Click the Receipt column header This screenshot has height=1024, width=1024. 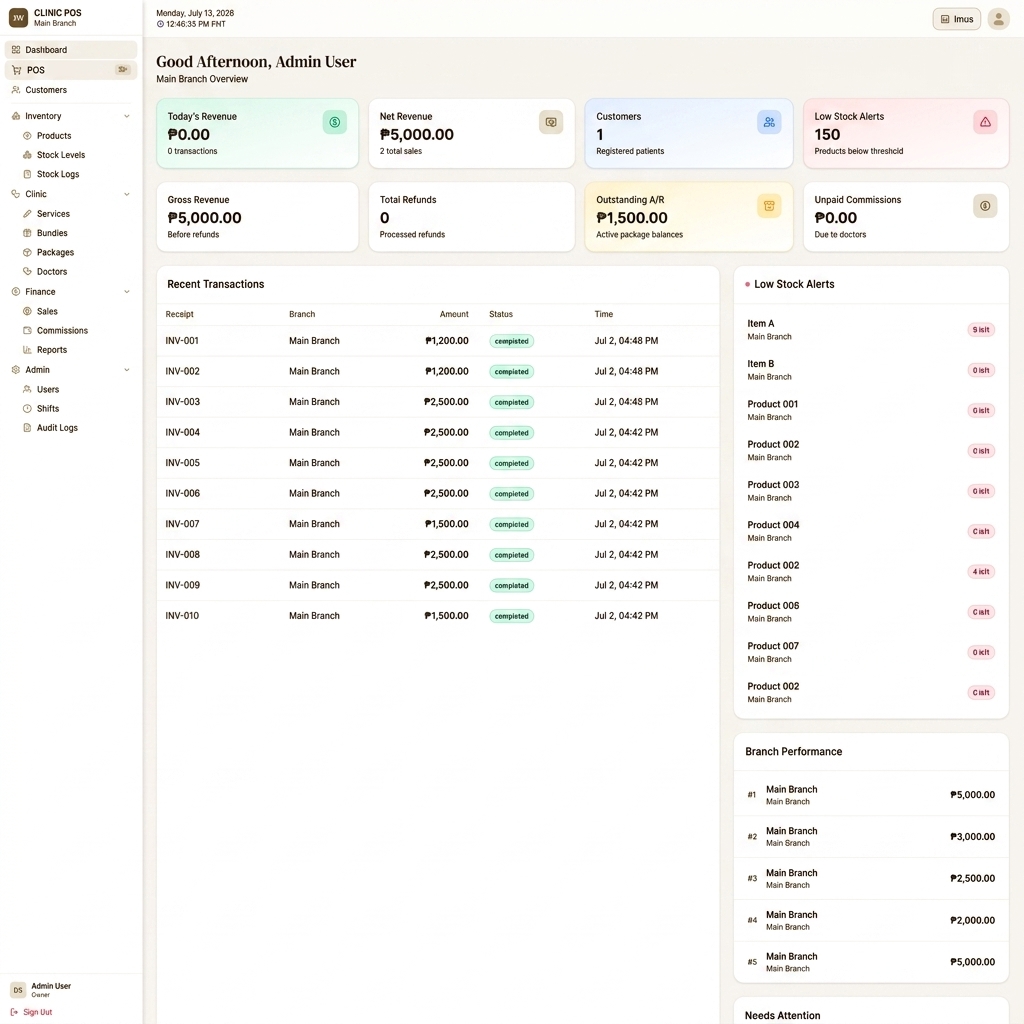(180, 314)
